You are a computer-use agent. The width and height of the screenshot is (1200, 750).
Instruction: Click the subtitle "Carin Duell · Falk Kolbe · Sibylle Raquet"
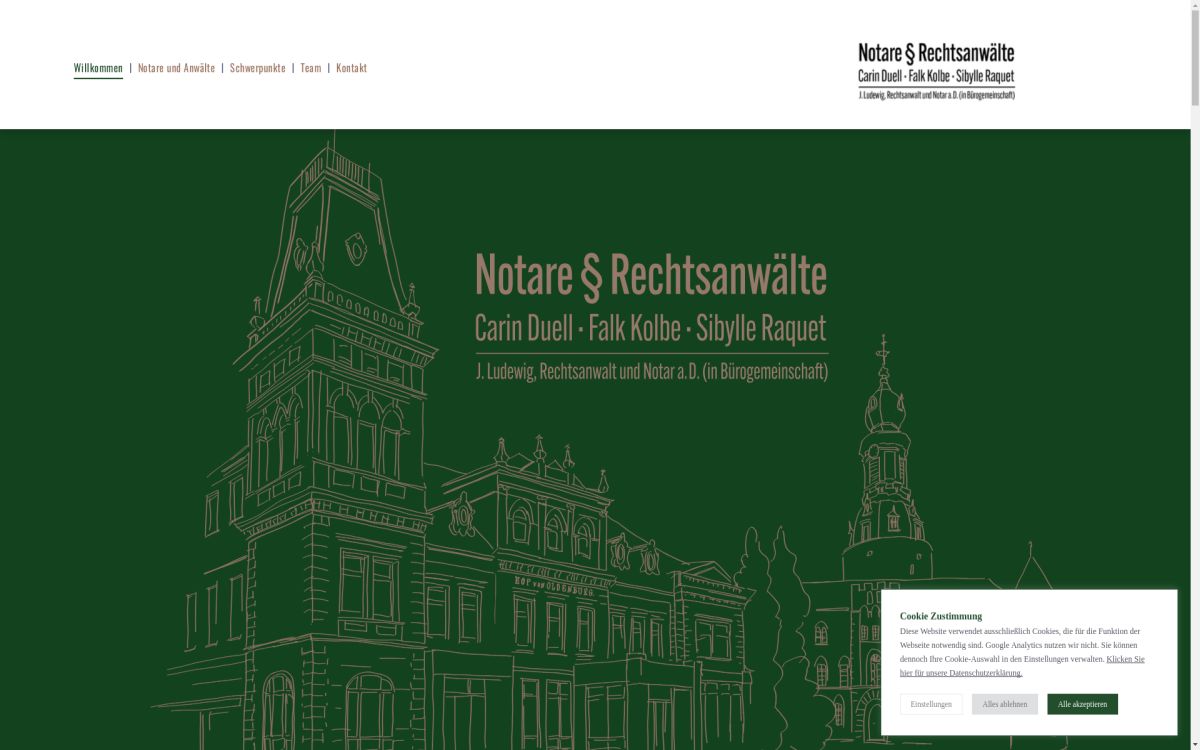pyautogui.click(x=652, y=326)
